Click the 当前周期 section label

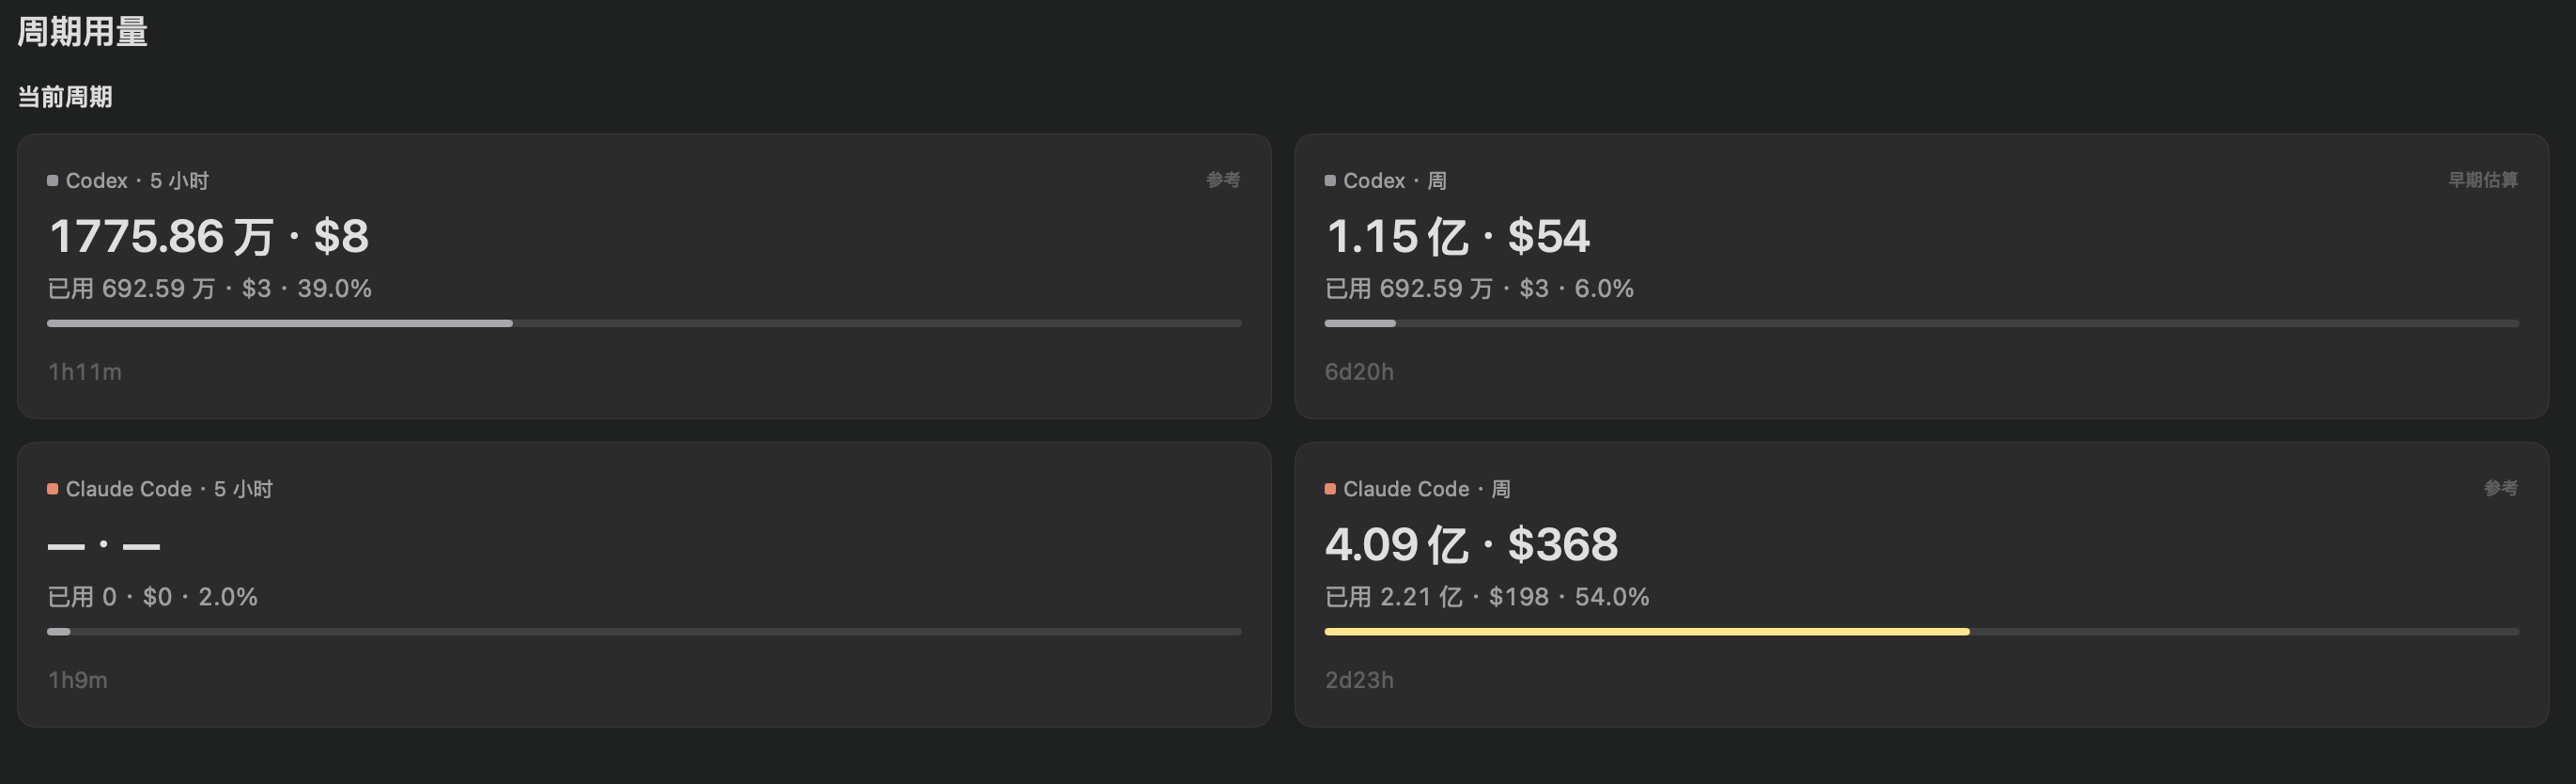[65, 97]
